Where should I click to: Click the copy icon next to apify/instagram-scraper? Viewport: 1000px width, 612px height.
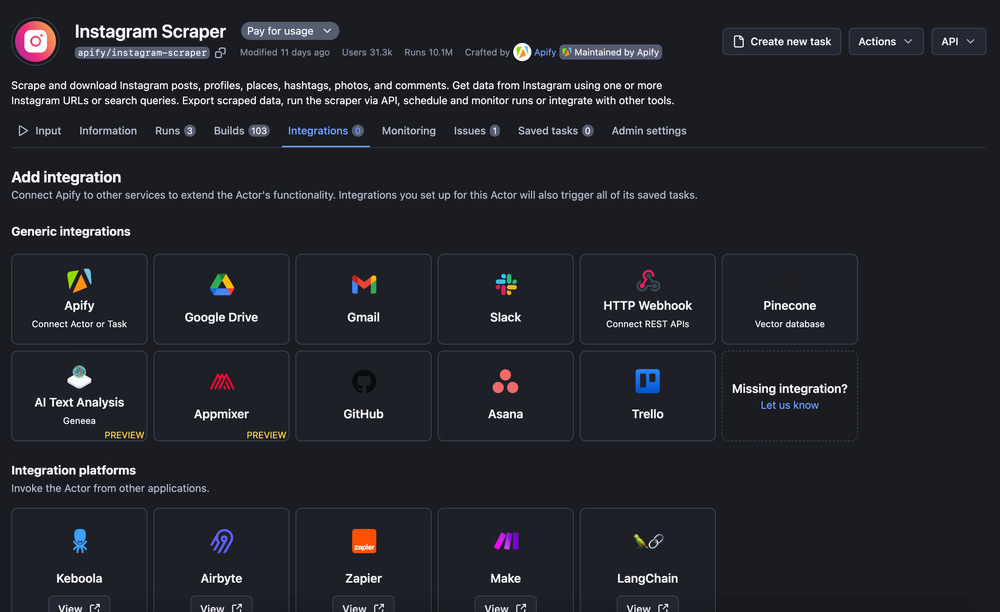click(218, 52)
